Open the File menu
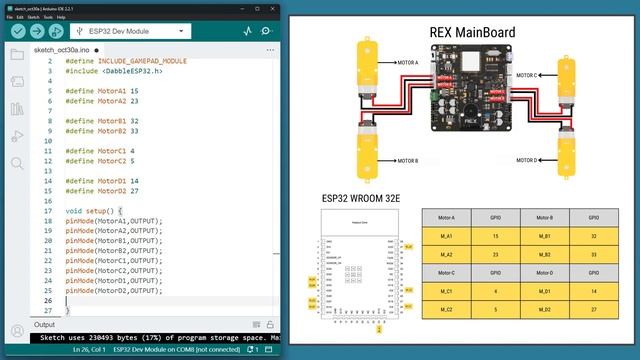 9,17
